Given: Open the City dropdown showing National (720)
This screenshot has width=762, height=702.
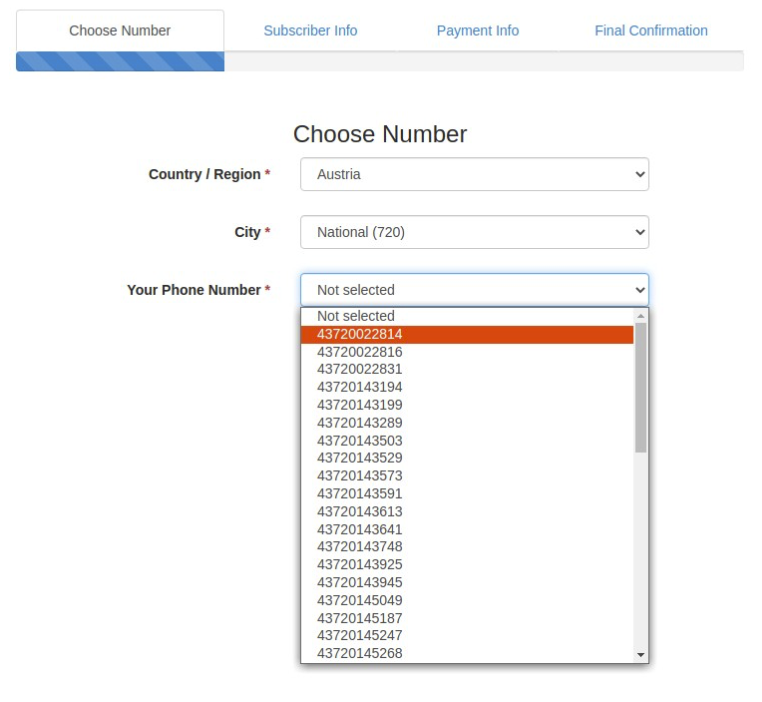Looking at the screenshot, I should (x=474, y=232).
